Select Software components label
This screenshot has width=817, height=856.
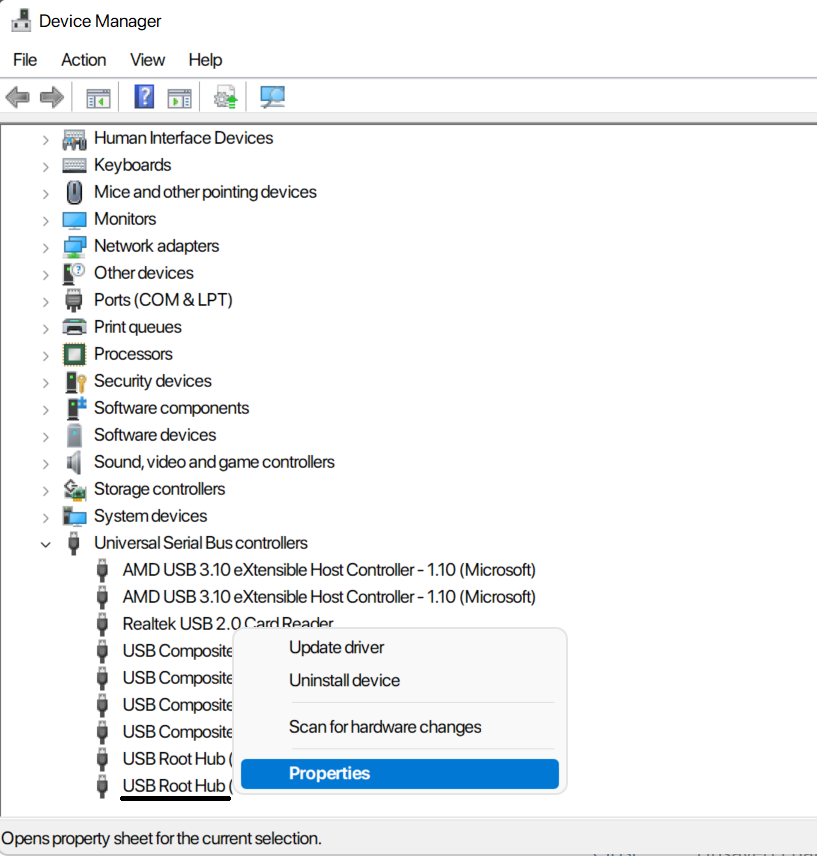(171, 408)
